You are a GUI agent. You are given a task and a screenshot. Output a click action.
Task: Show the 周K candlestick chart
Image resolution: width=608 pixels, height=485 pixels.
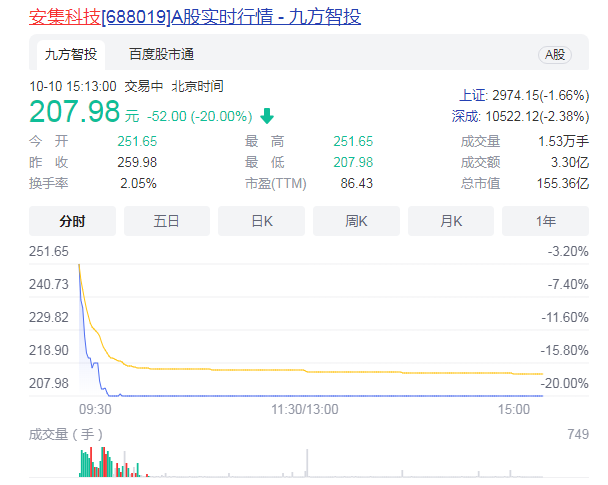coord(356,220)
